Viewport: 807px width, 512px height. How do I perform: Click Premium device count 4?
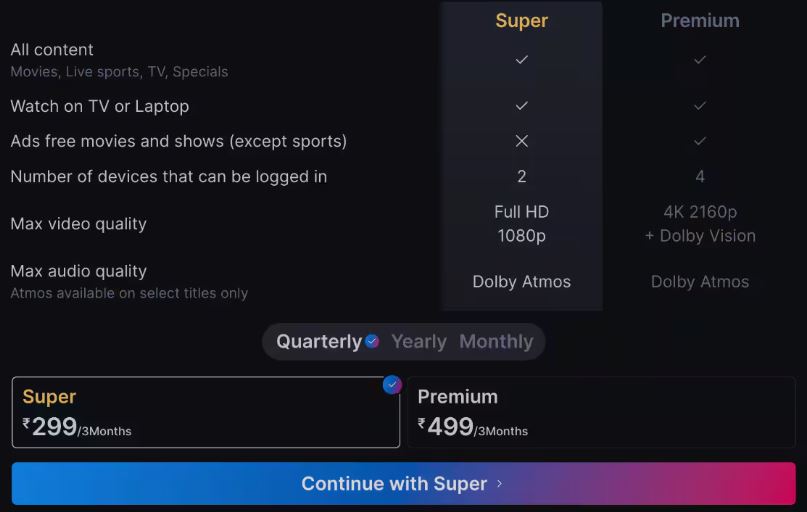(700, 176)
